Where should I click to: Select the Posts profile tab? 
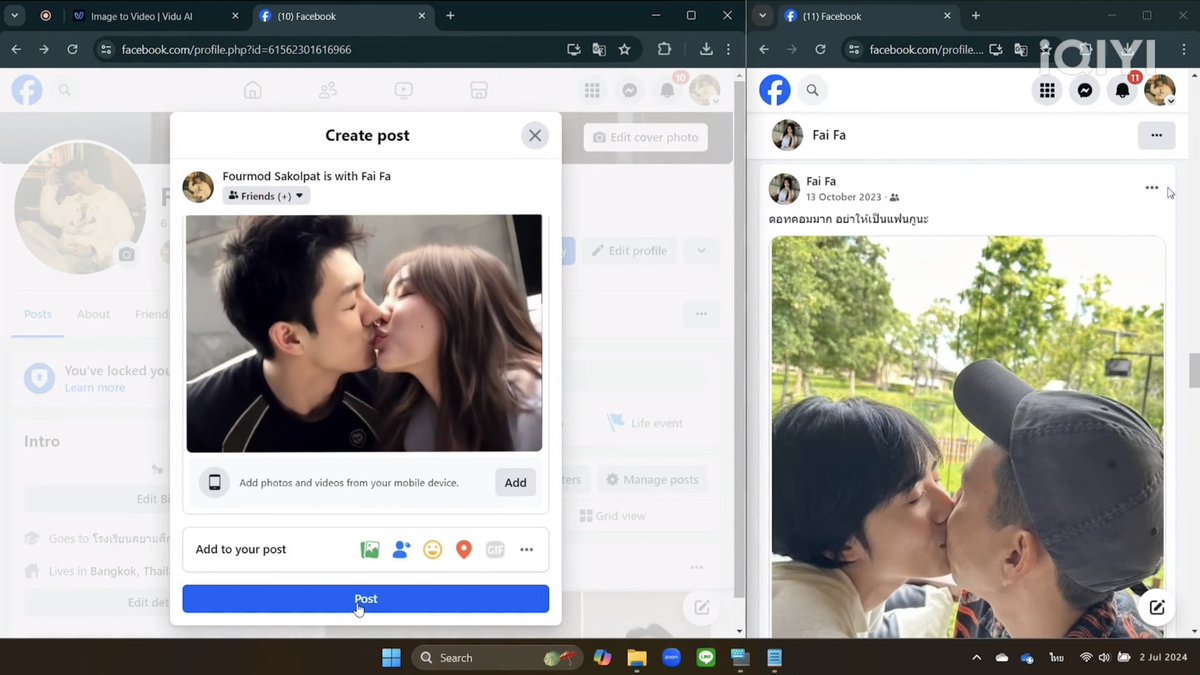38,314
